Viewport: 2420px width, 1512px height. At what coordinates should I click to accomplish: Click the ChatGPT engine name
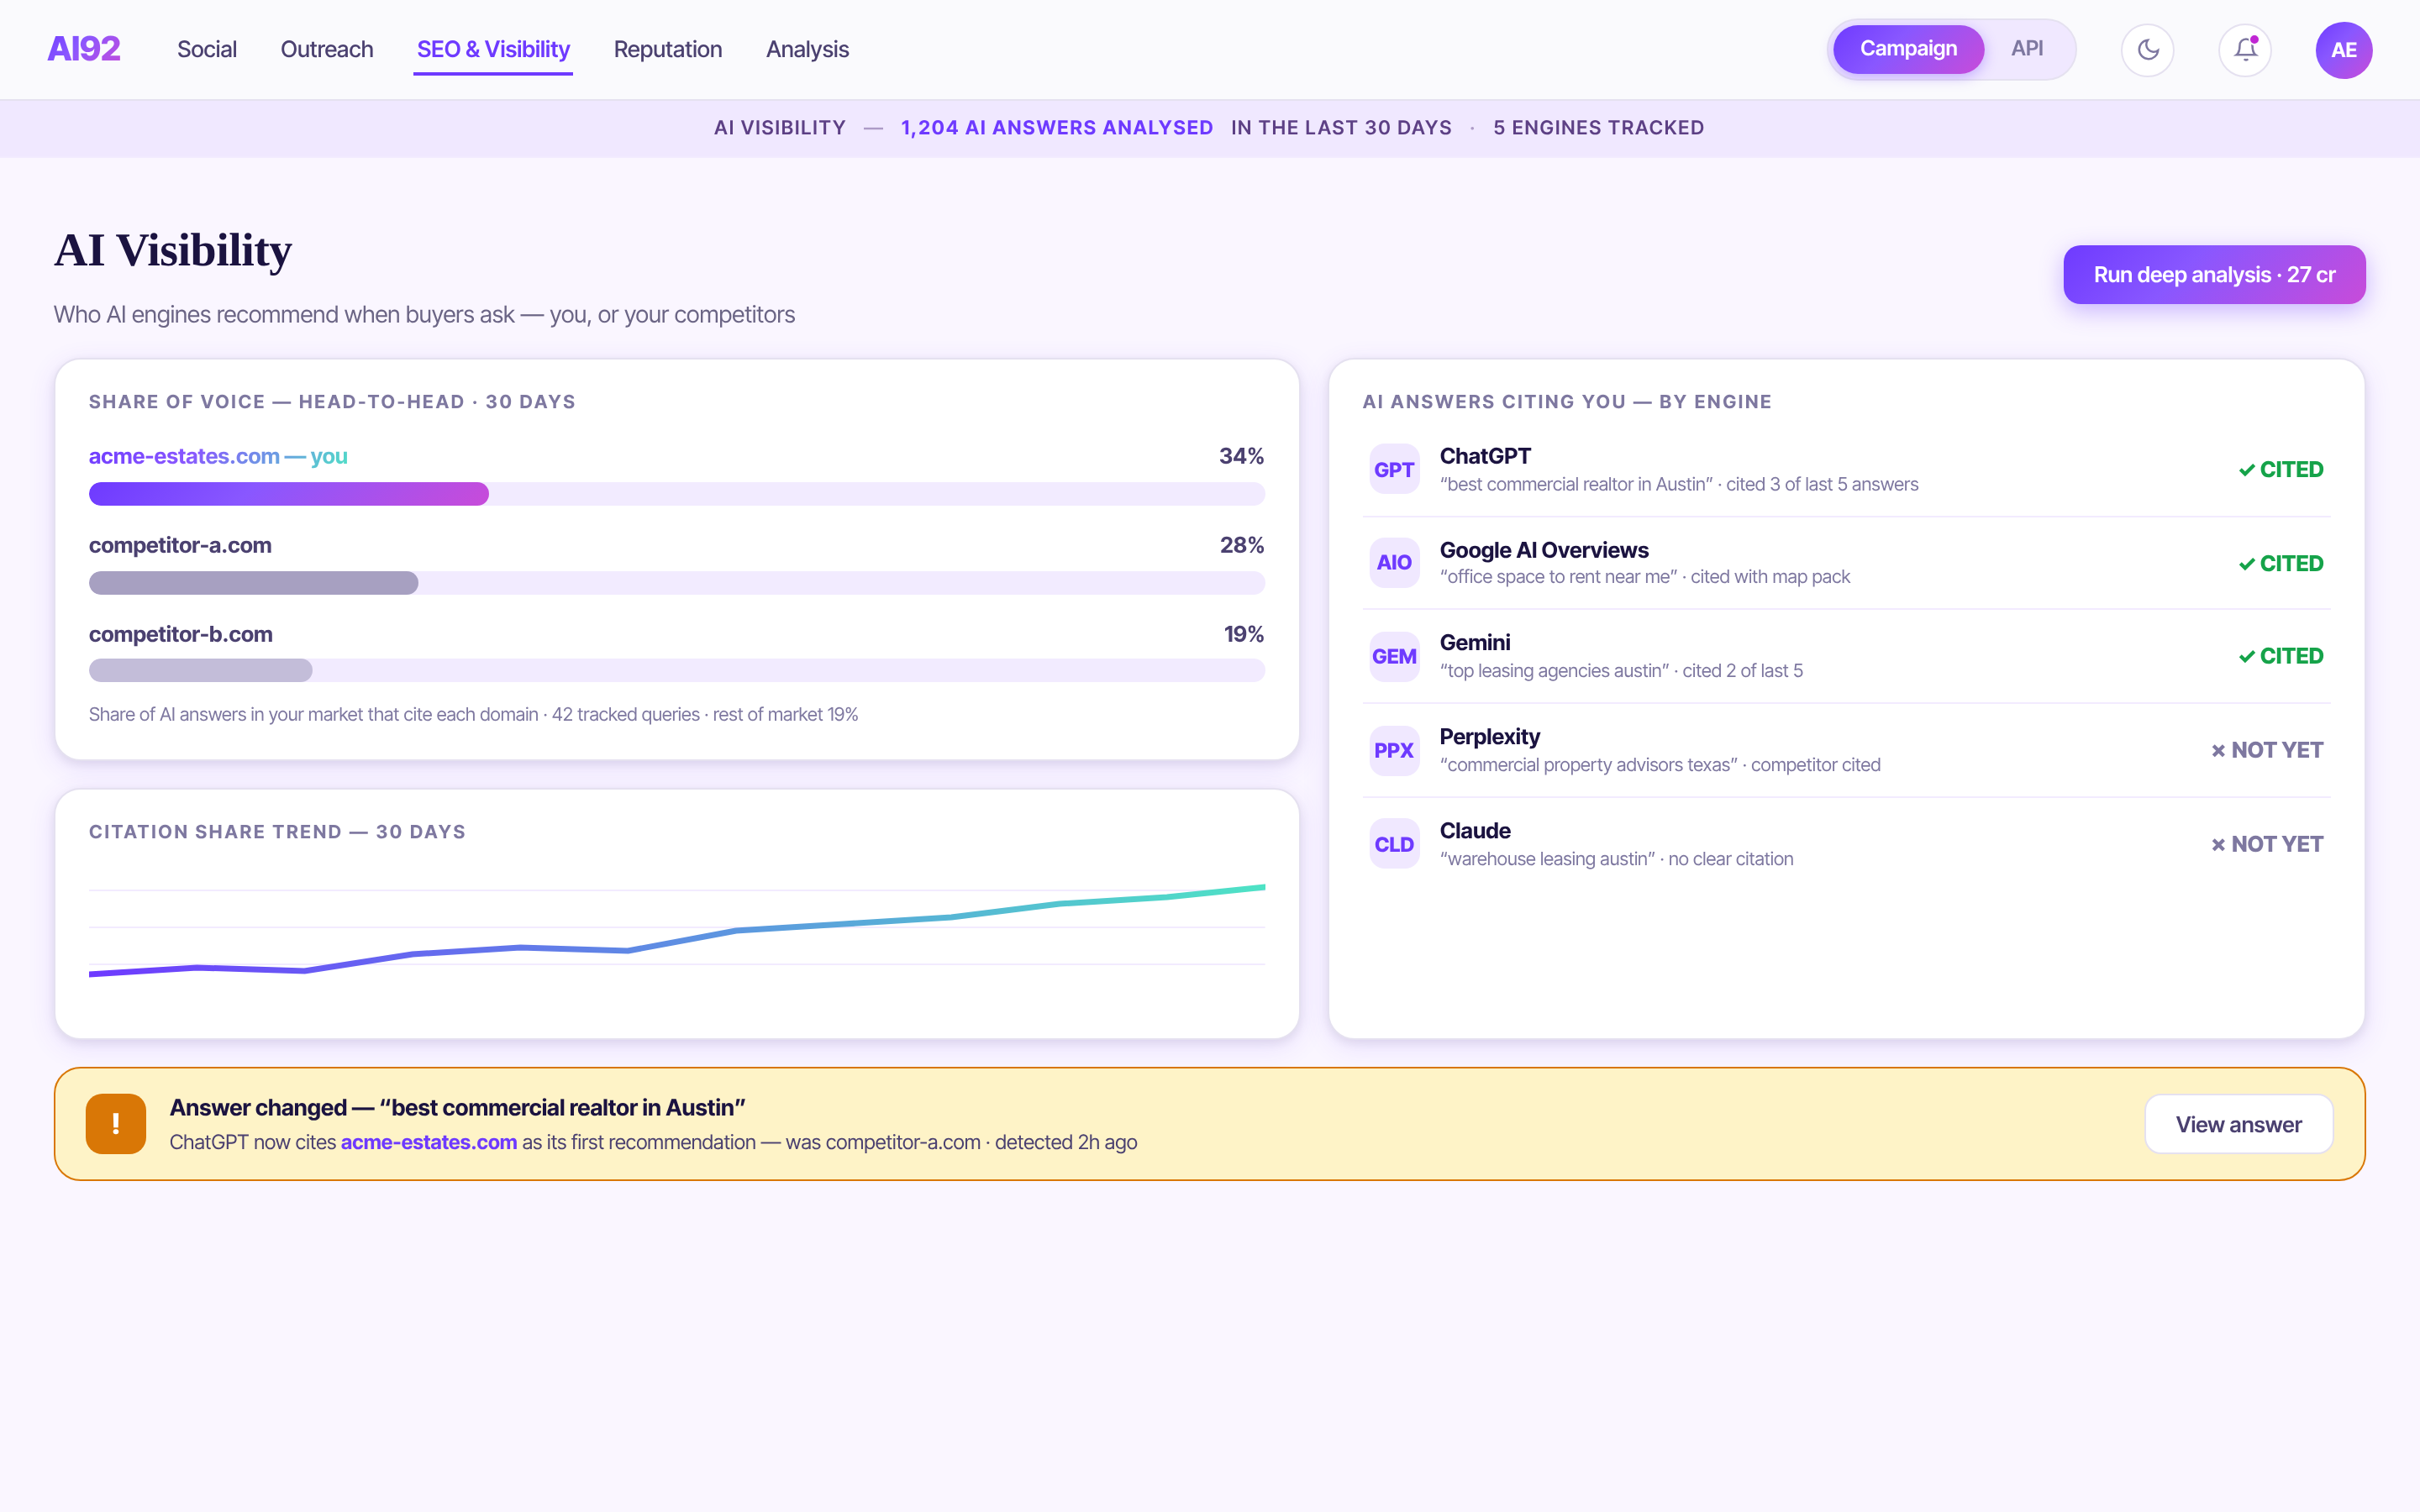pyautogui.click(x=1485, y=456)
